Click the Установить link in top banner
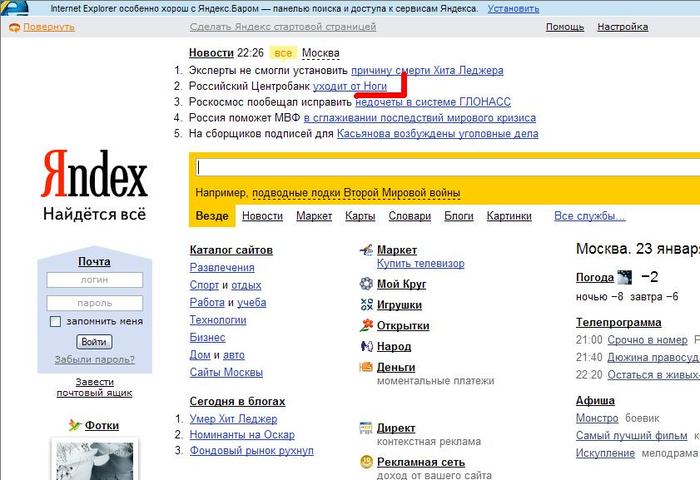This screenshot has width=700, height=480. [513, 8]
